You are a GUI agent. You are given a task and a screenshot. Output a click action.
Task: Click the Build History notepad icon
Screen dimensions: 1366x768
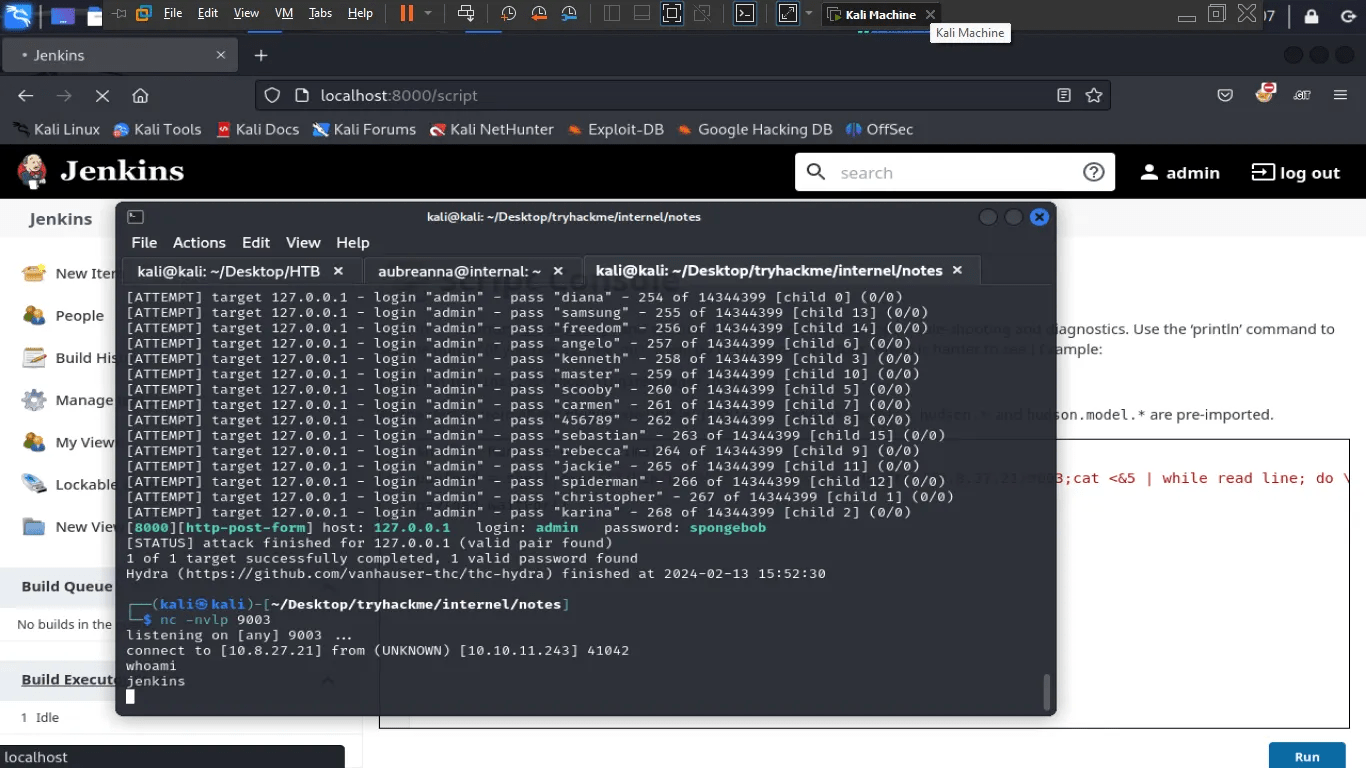[x=34, y=357]
